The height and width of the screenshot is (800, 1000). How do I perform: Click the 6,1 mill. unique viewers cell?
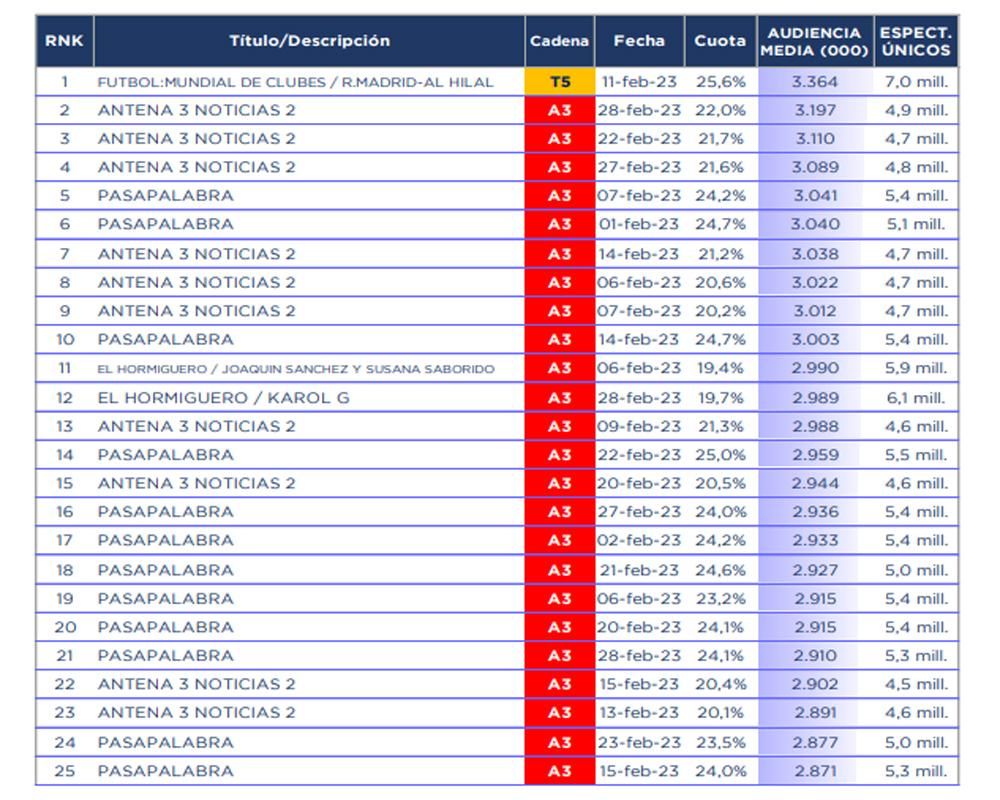click(916, 398)
